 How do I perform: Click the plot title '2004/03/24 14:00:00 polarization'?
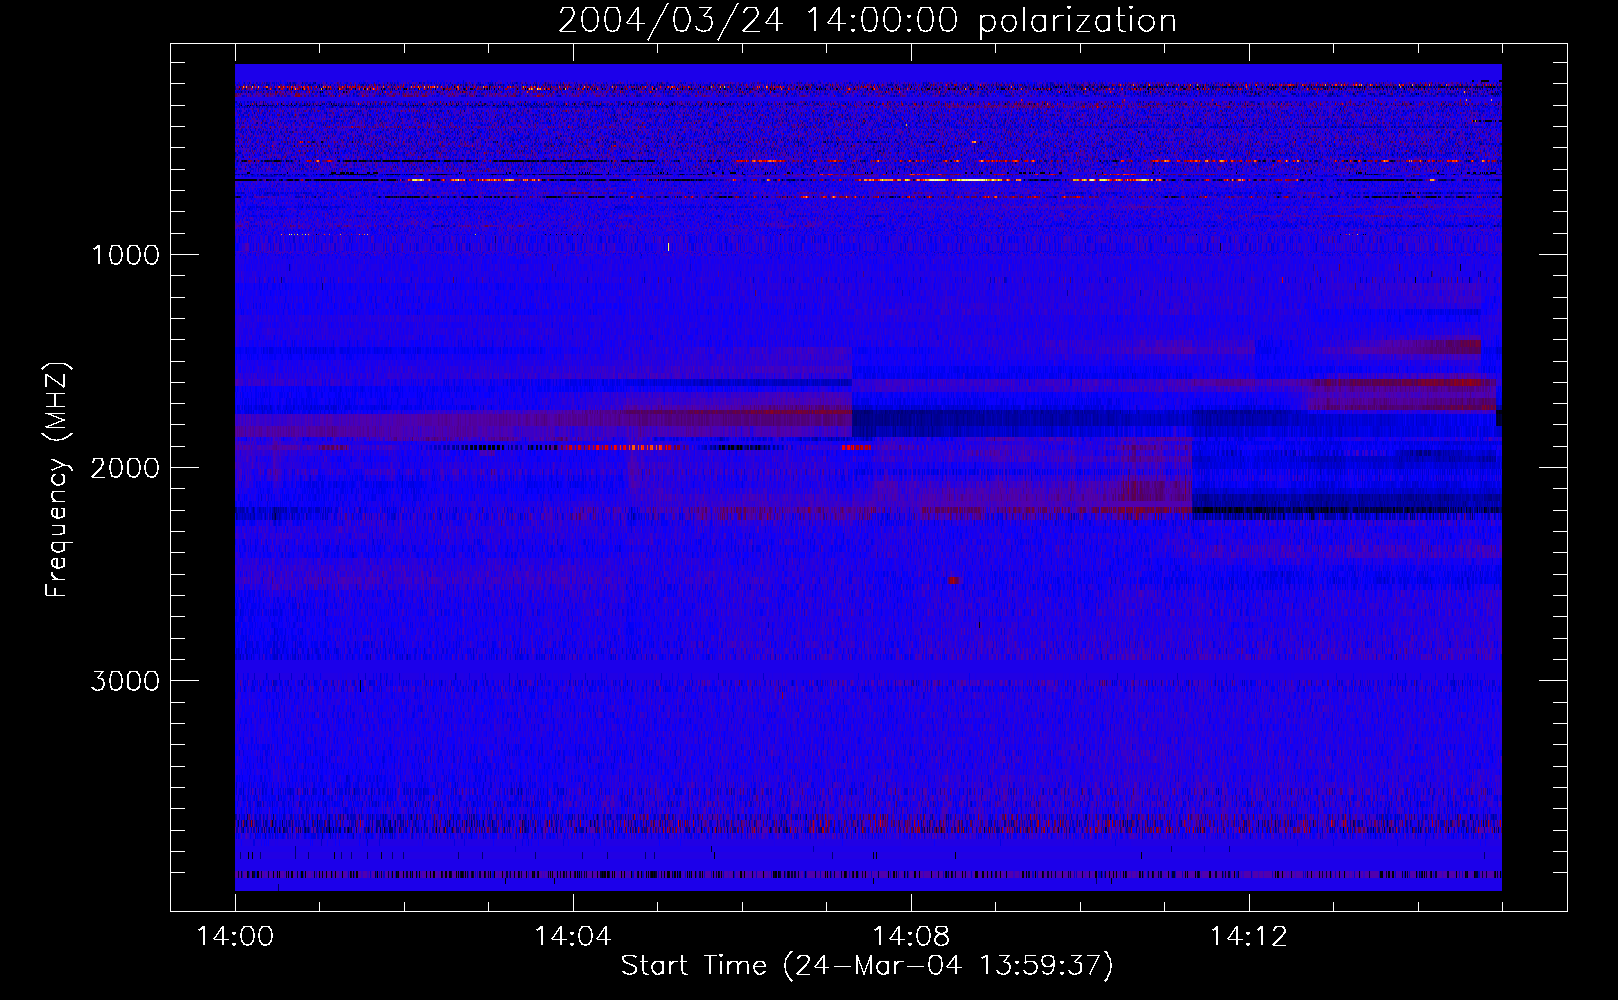coord(867,21)
